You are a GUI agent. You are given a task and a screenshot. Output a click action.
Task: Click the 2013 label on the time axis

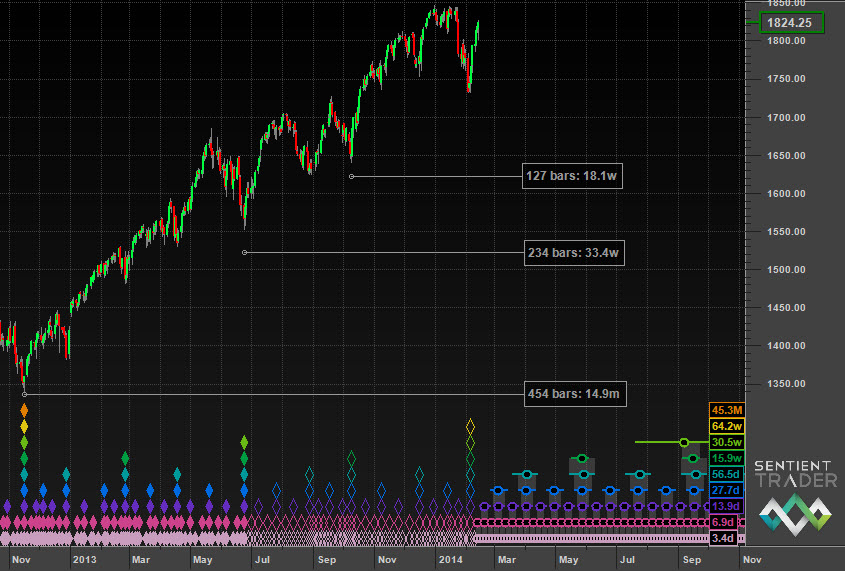[84, 560]
